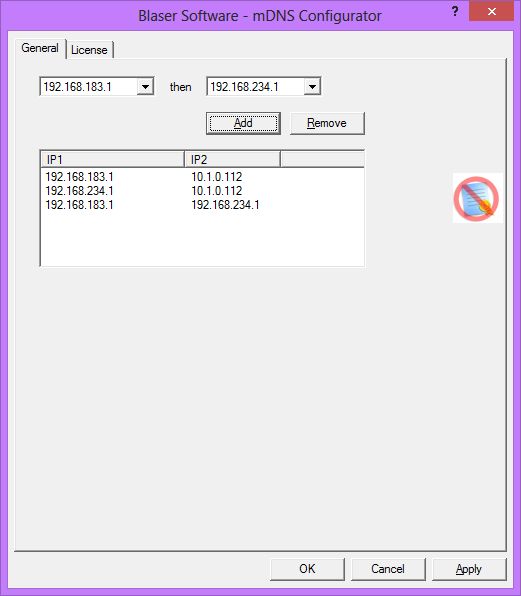Viewport: 521px width, 596px height.
Task: Click the help question mark in title bar
Action: pos(455,11)
